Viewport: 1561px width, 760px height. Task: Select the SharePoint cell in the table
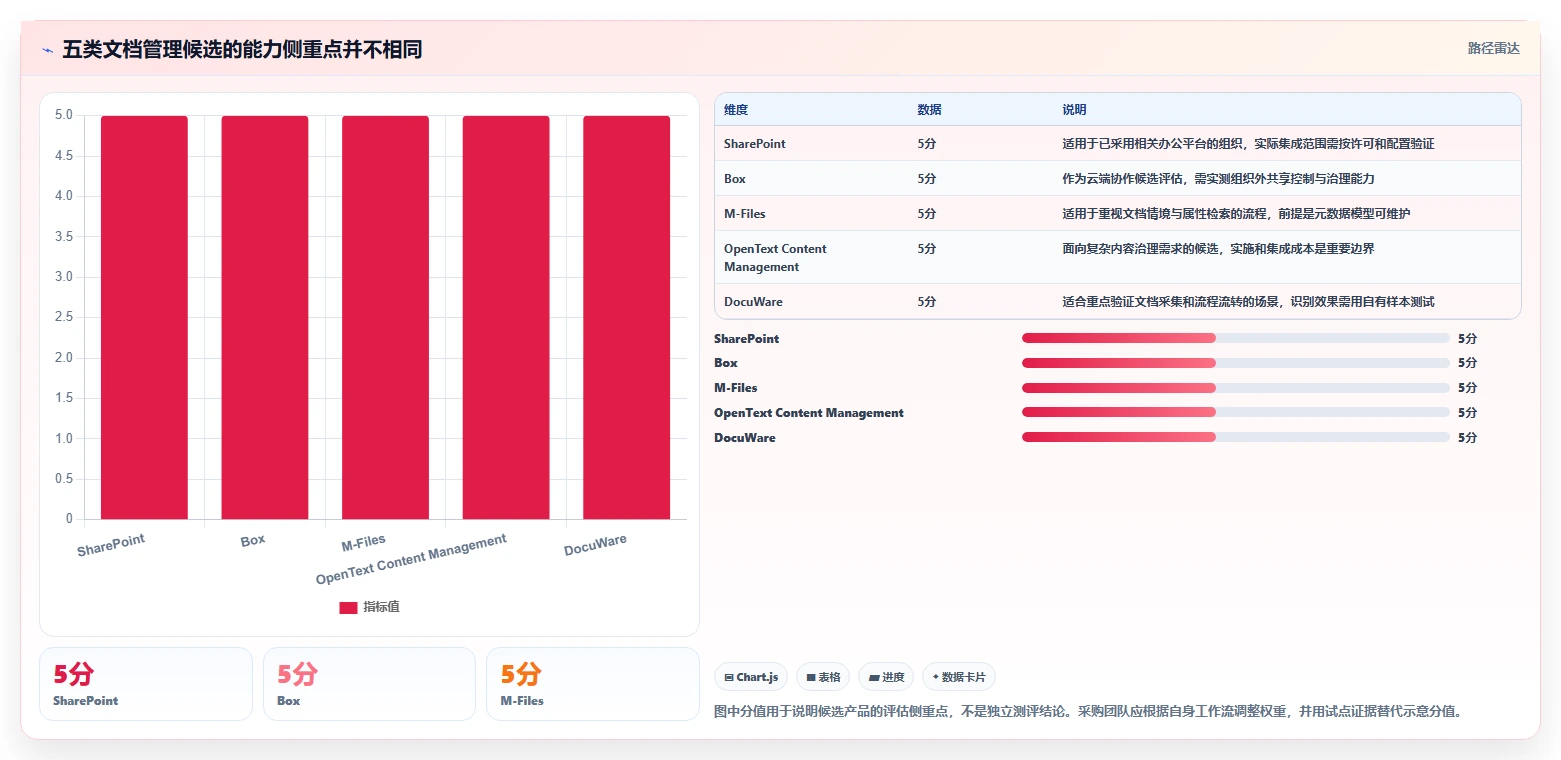755,144
